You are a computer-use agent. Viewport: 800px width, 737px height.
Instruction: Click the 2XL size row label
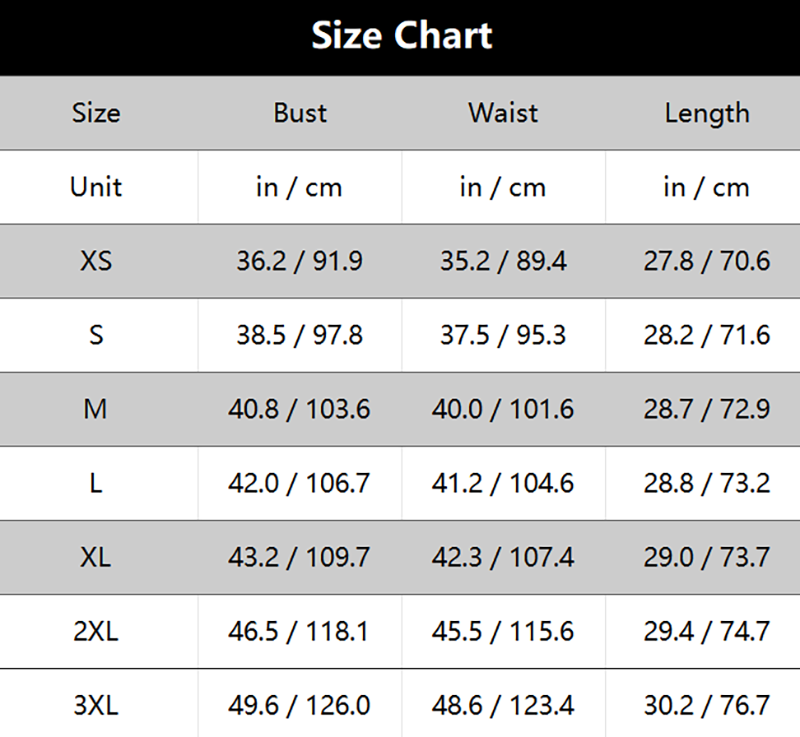96,631
